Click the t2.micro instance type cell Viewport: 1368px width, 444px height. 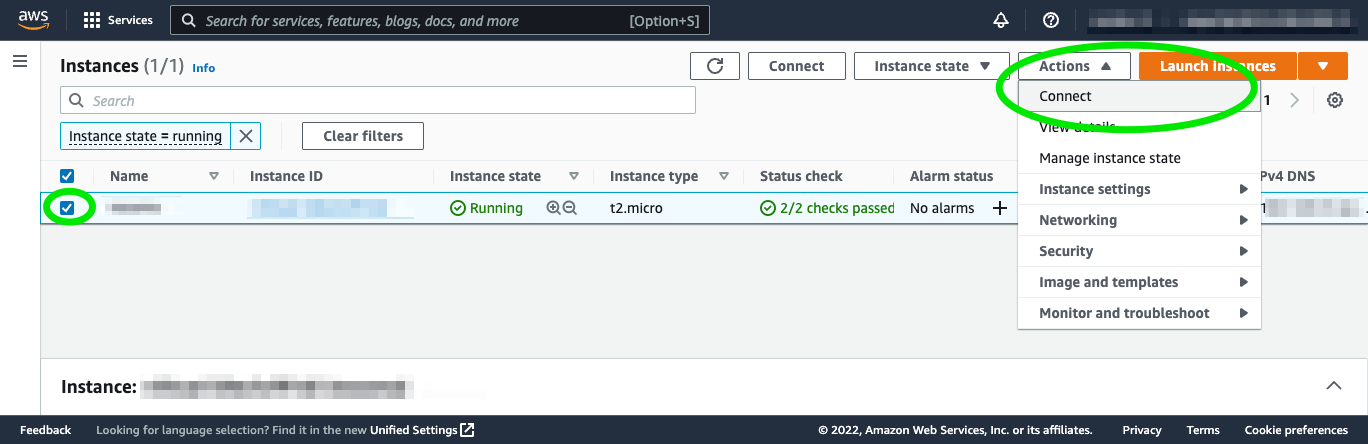tap(636, 208)
